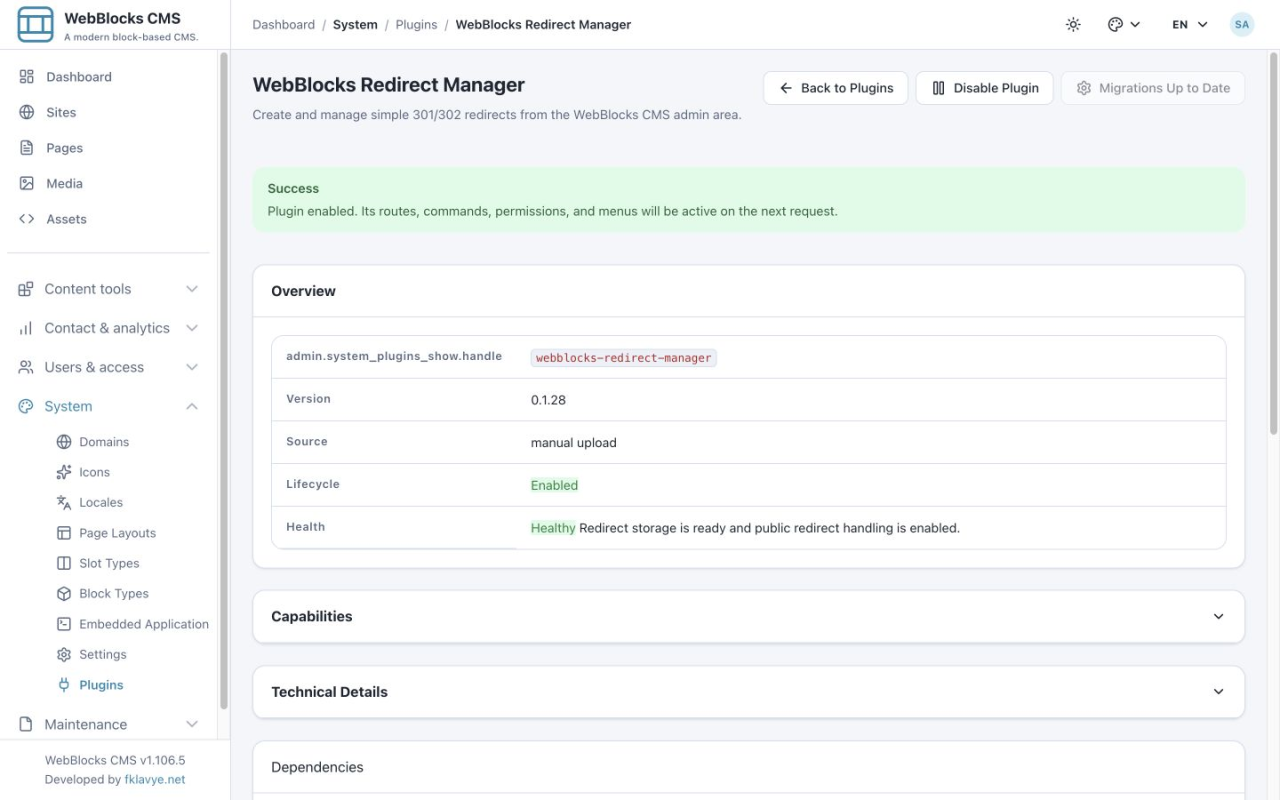Click the Assets code icon
Screen dimensions: 1280x800
(x=27, y=219)
